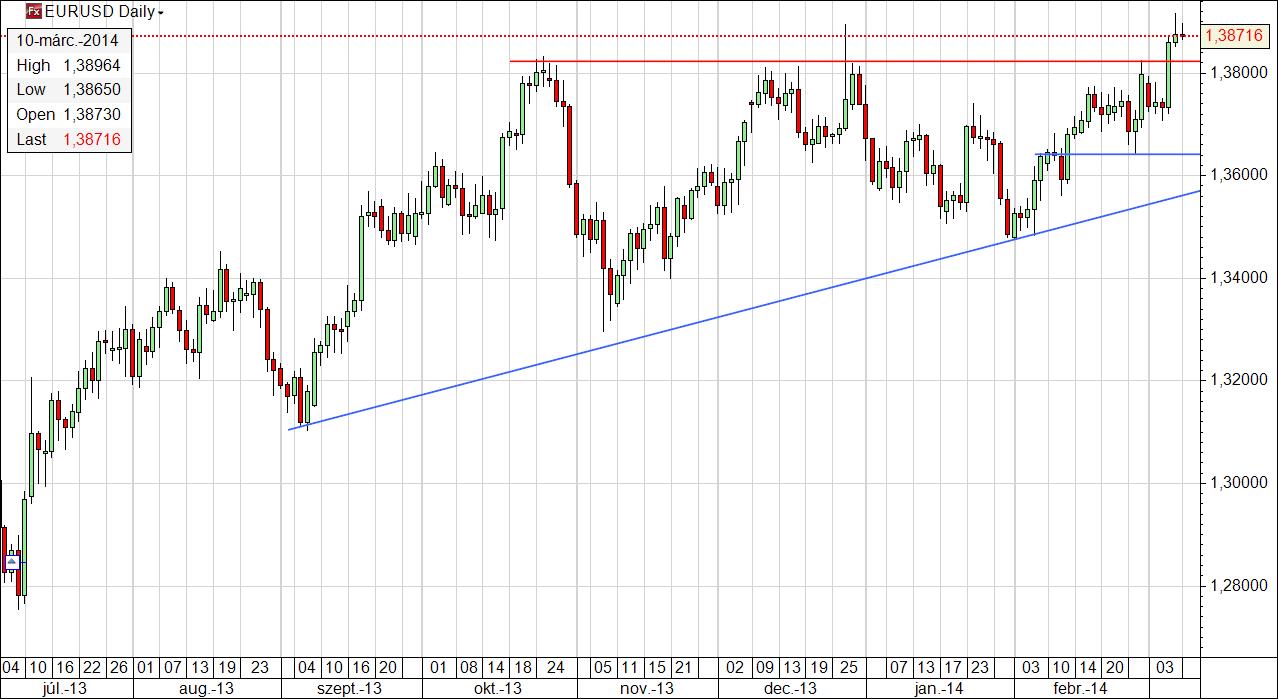Click the szept.-13 month label

coord(349,689)
